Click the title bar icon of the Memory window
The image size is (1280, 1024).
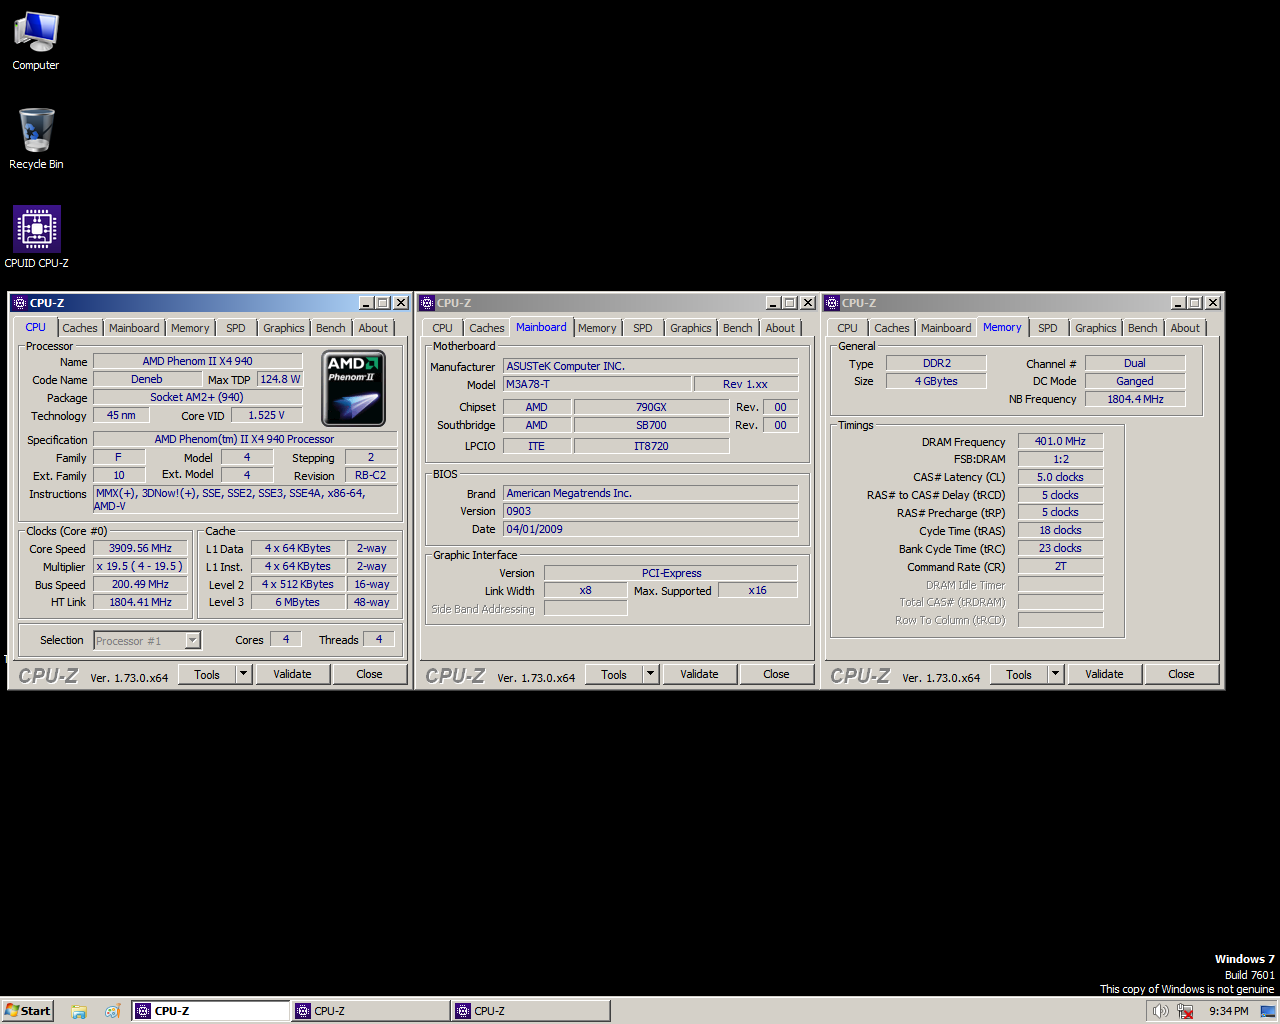click(x=832, y=303)
